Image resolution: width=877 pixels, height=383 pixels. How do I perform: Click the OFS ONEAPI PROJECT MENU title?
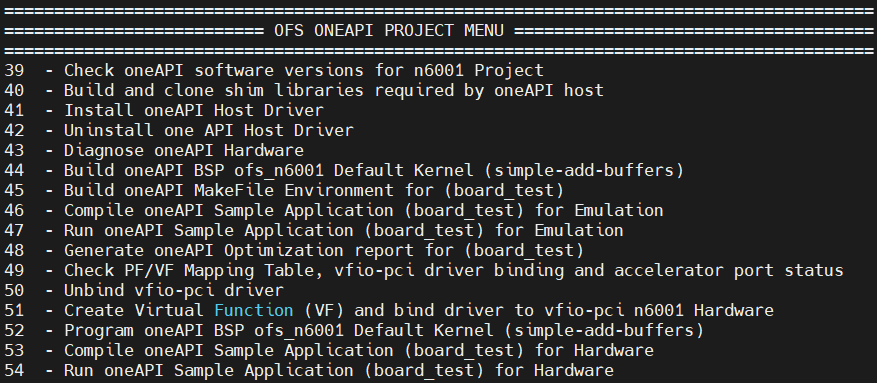click(x=389, y=30)
